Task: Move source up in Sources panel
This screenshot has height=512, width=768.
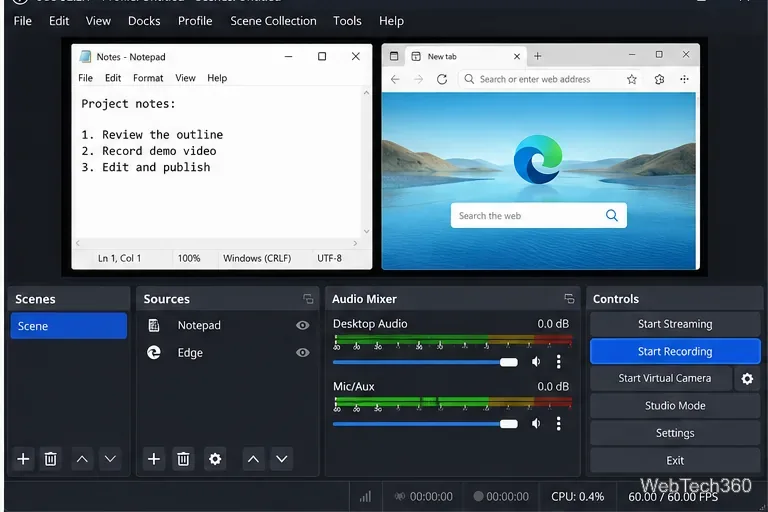Action: pyautogui.click(x=253, y=459)
